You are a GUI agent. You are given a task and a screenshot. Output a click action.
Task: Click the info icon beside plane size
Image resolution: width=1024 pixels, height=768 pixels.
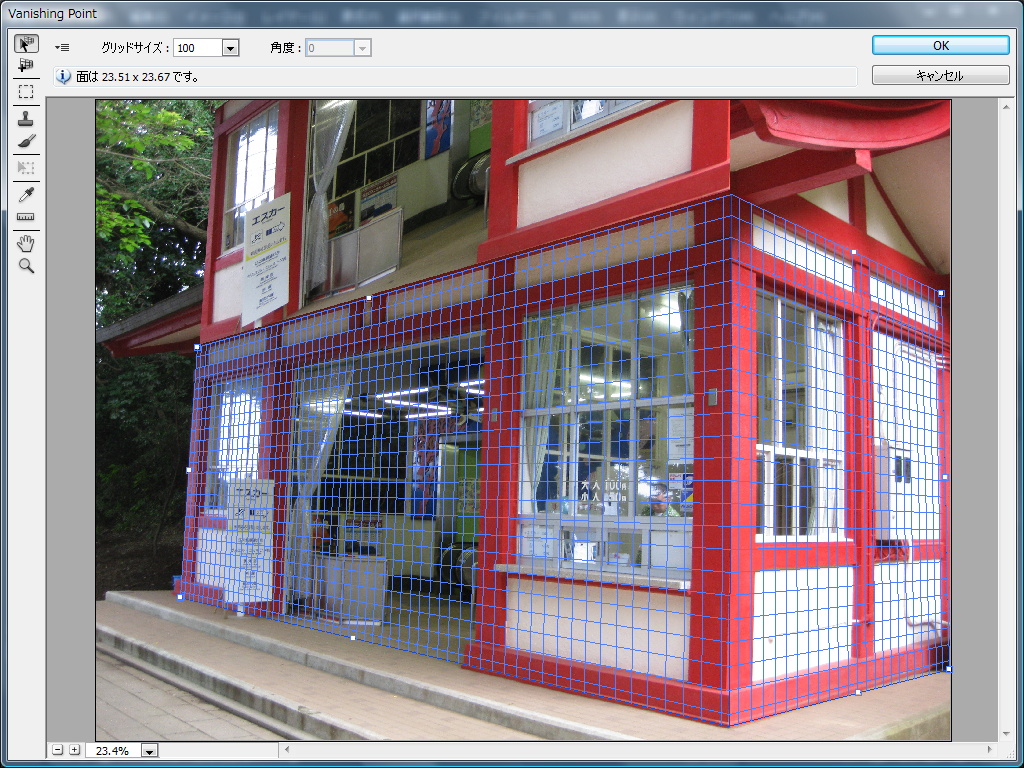tap(63, 76)
